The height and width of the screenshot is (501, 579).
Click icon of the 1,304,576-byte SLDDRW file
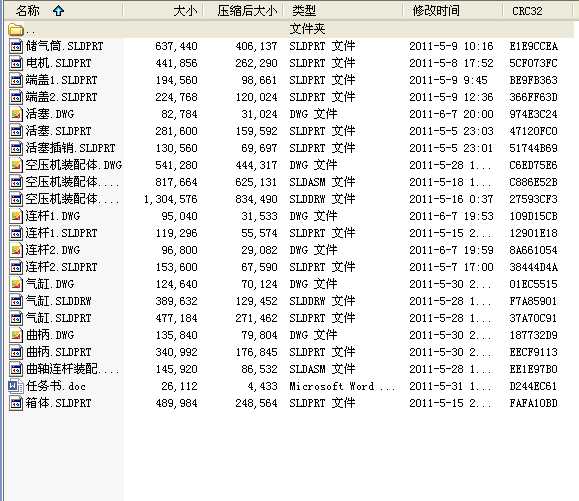tap(16, 199)
